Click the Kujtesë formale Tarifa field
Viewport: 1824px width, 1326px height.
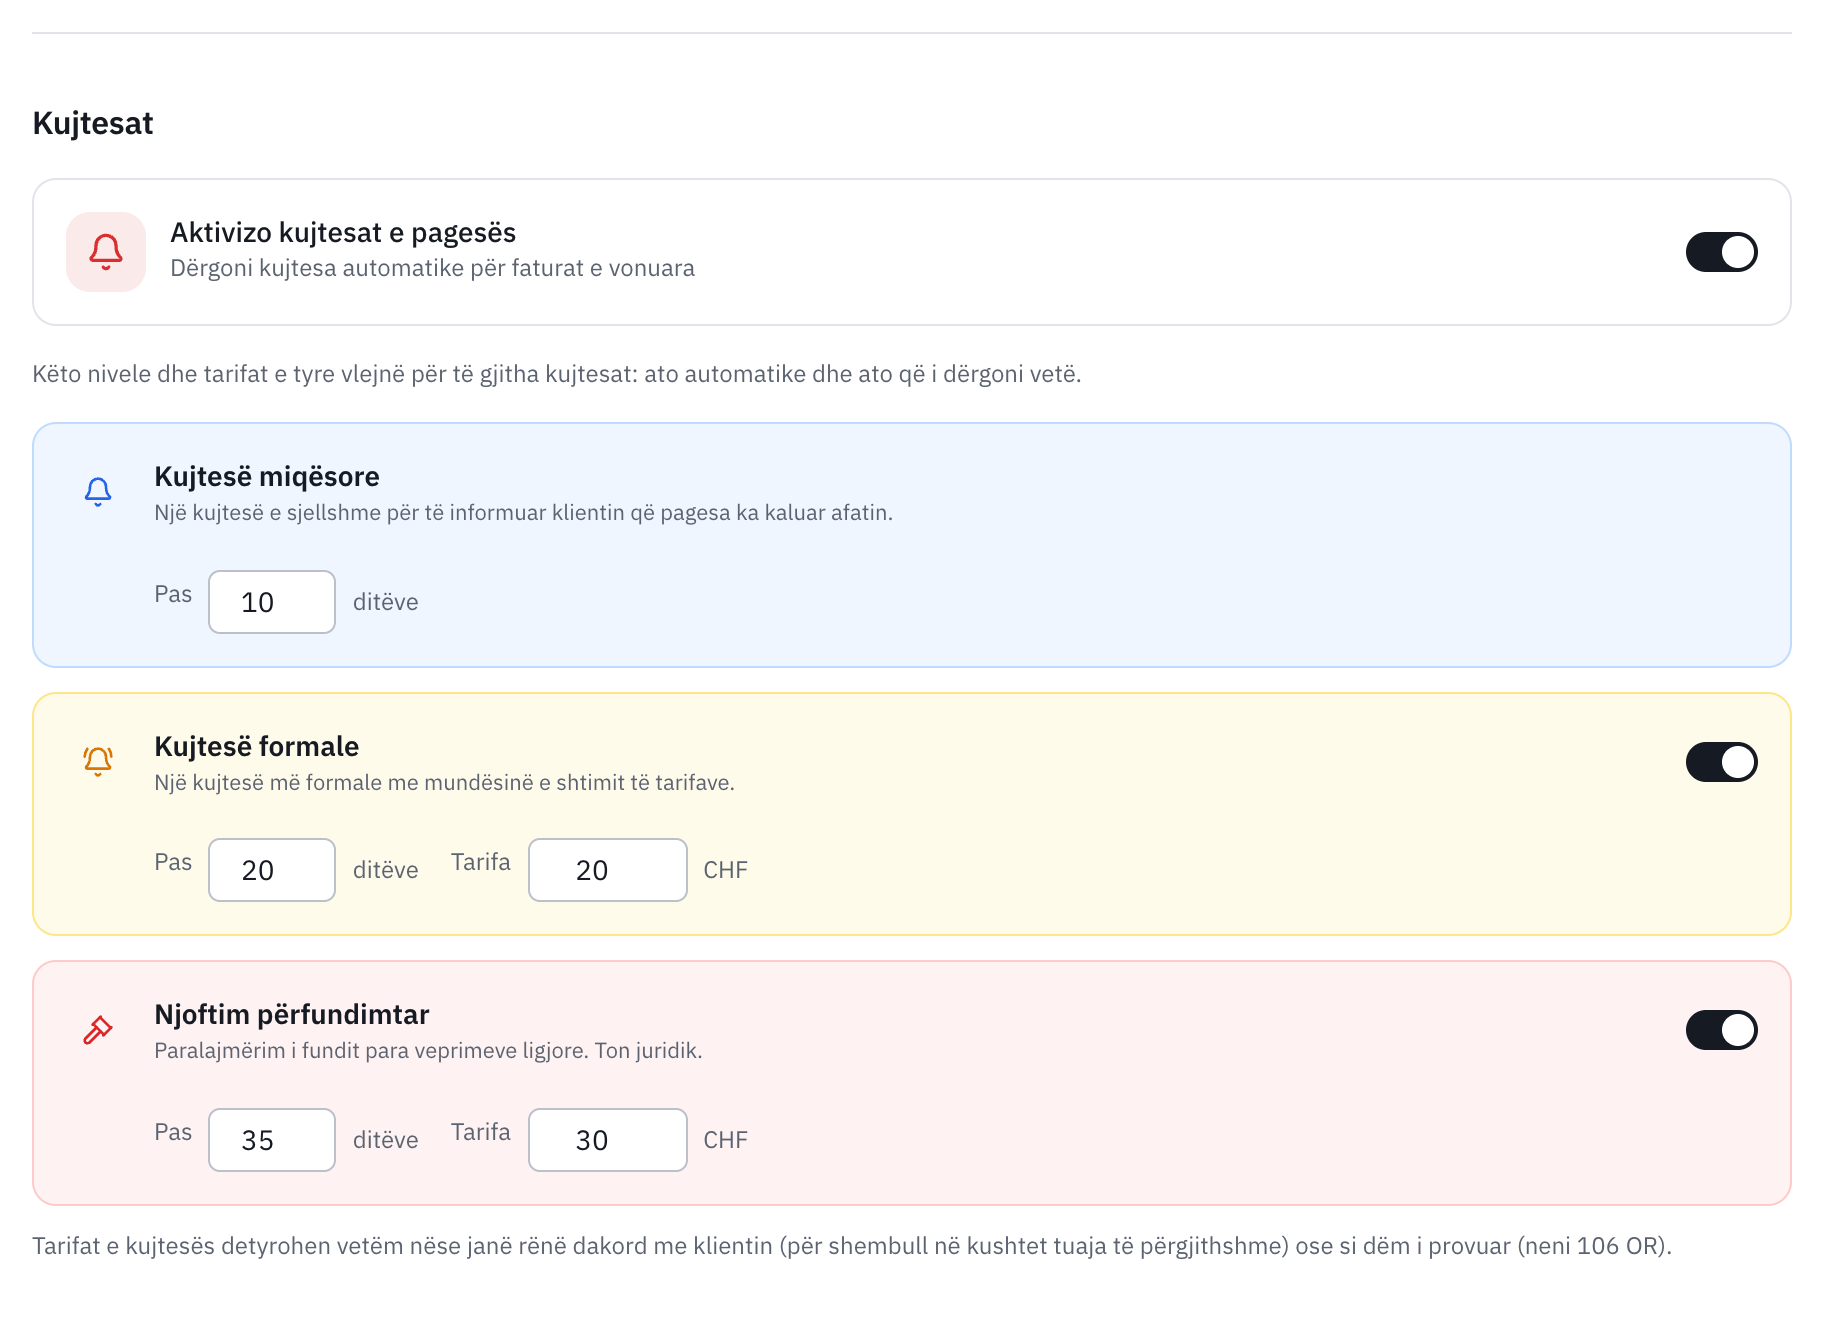click(608, 870)
